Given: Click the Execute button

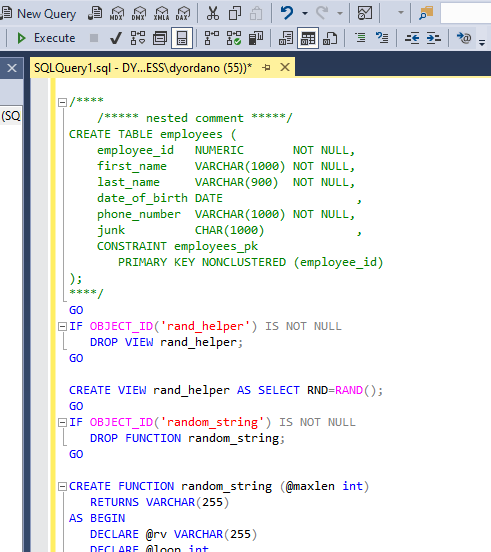Looking at the screenshot, I should click(46, 38).
